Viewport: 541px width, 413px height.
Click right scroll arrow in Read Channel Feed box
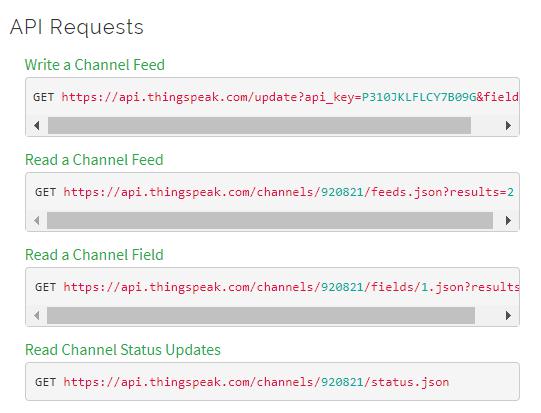[x=508, y=220]
